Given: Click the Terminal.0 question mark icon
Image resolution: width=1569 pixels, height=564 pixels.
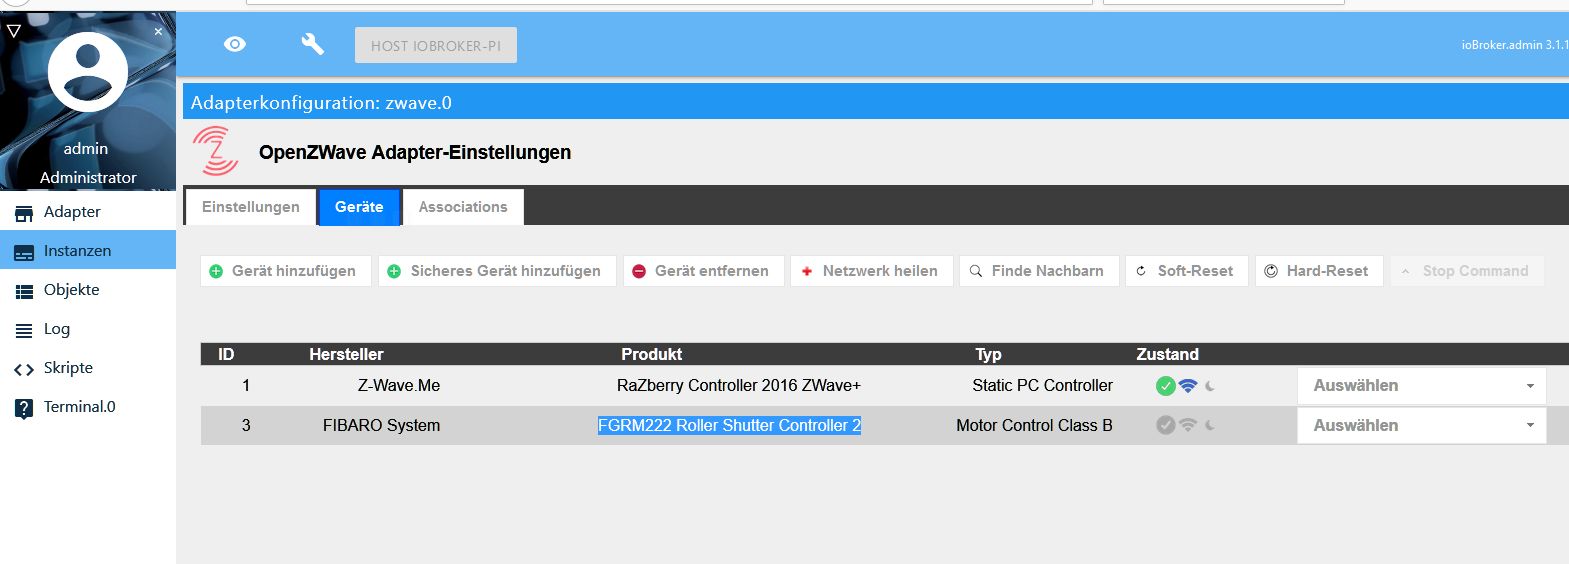Looking at the screenshot, I should 24,408.
